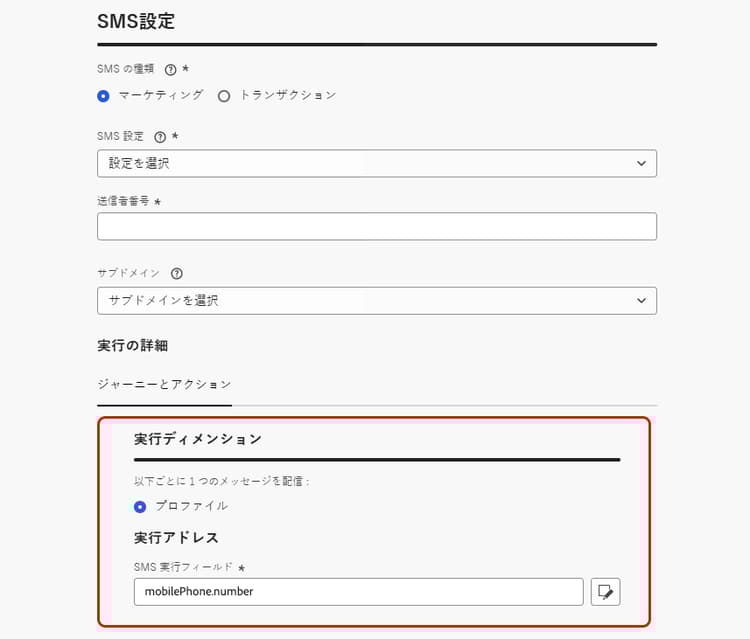Open the 設定を選択 dropdown

pyautogui.click(x=376, y=163)
